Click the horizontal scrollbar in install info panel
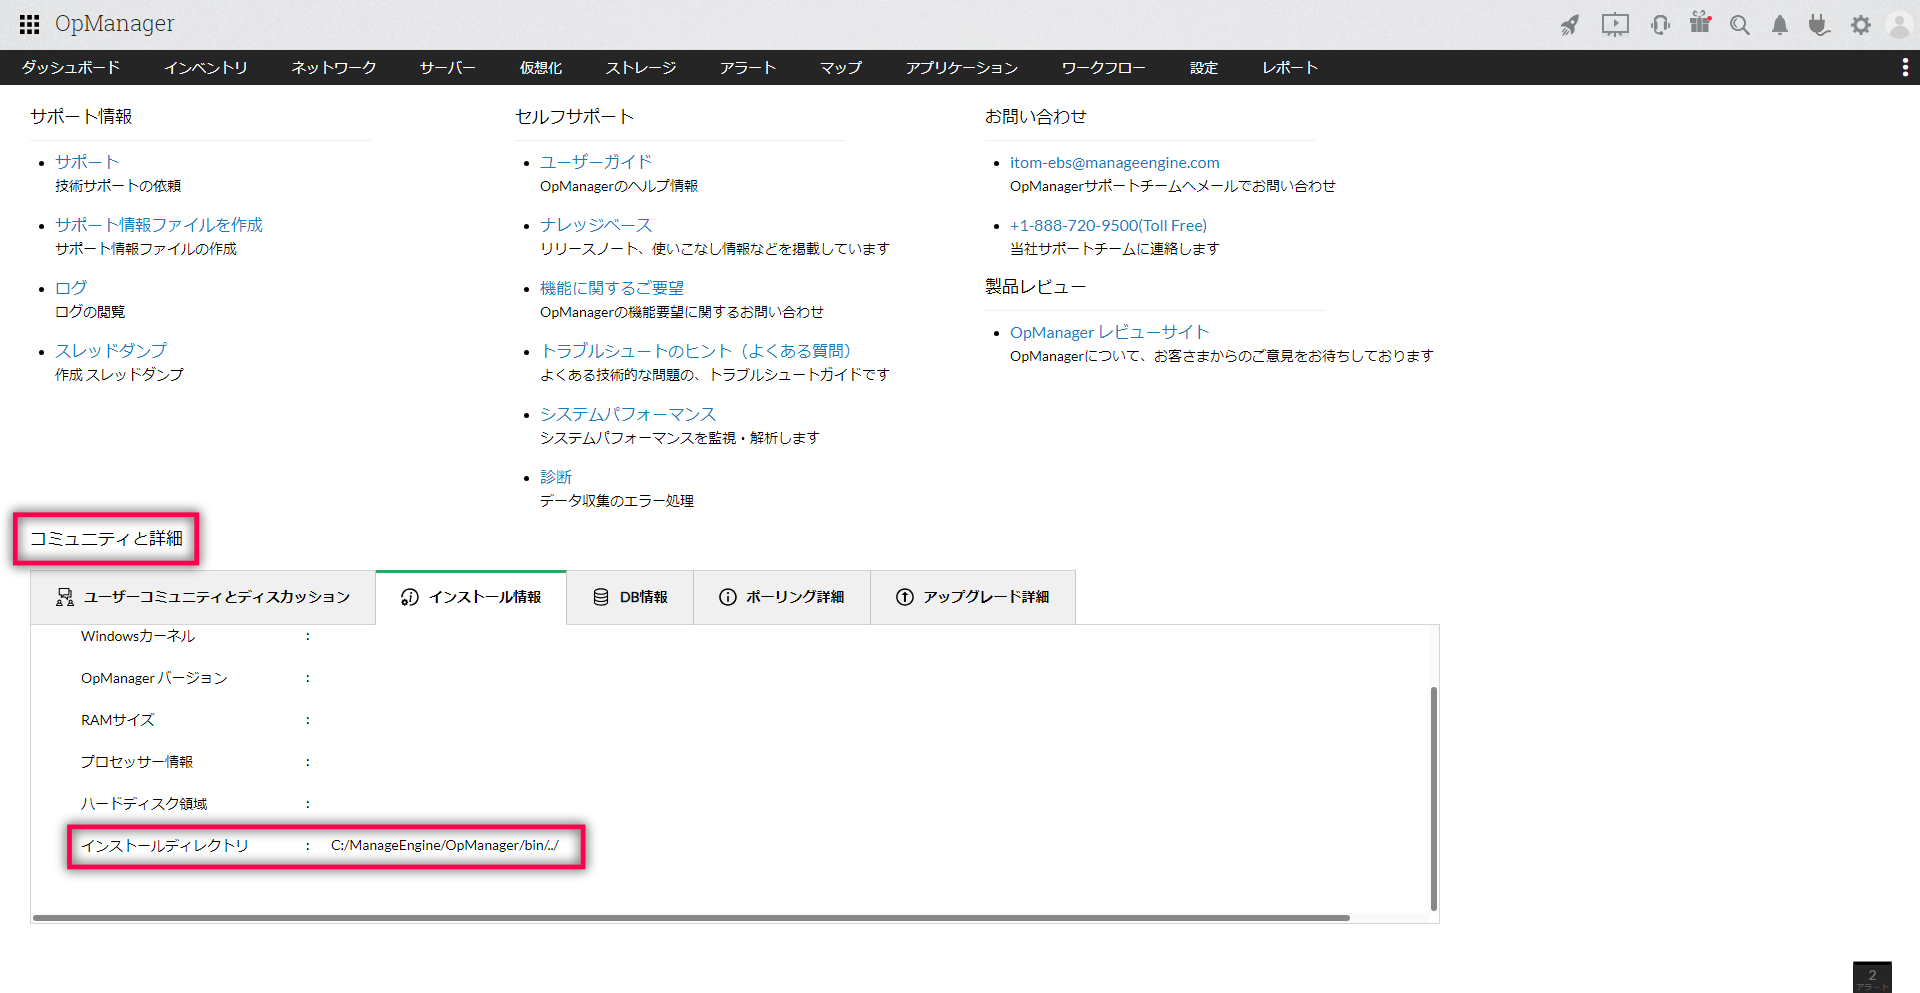The height and width of the screenshot is (993, 1920). click(x=691, y=917)
